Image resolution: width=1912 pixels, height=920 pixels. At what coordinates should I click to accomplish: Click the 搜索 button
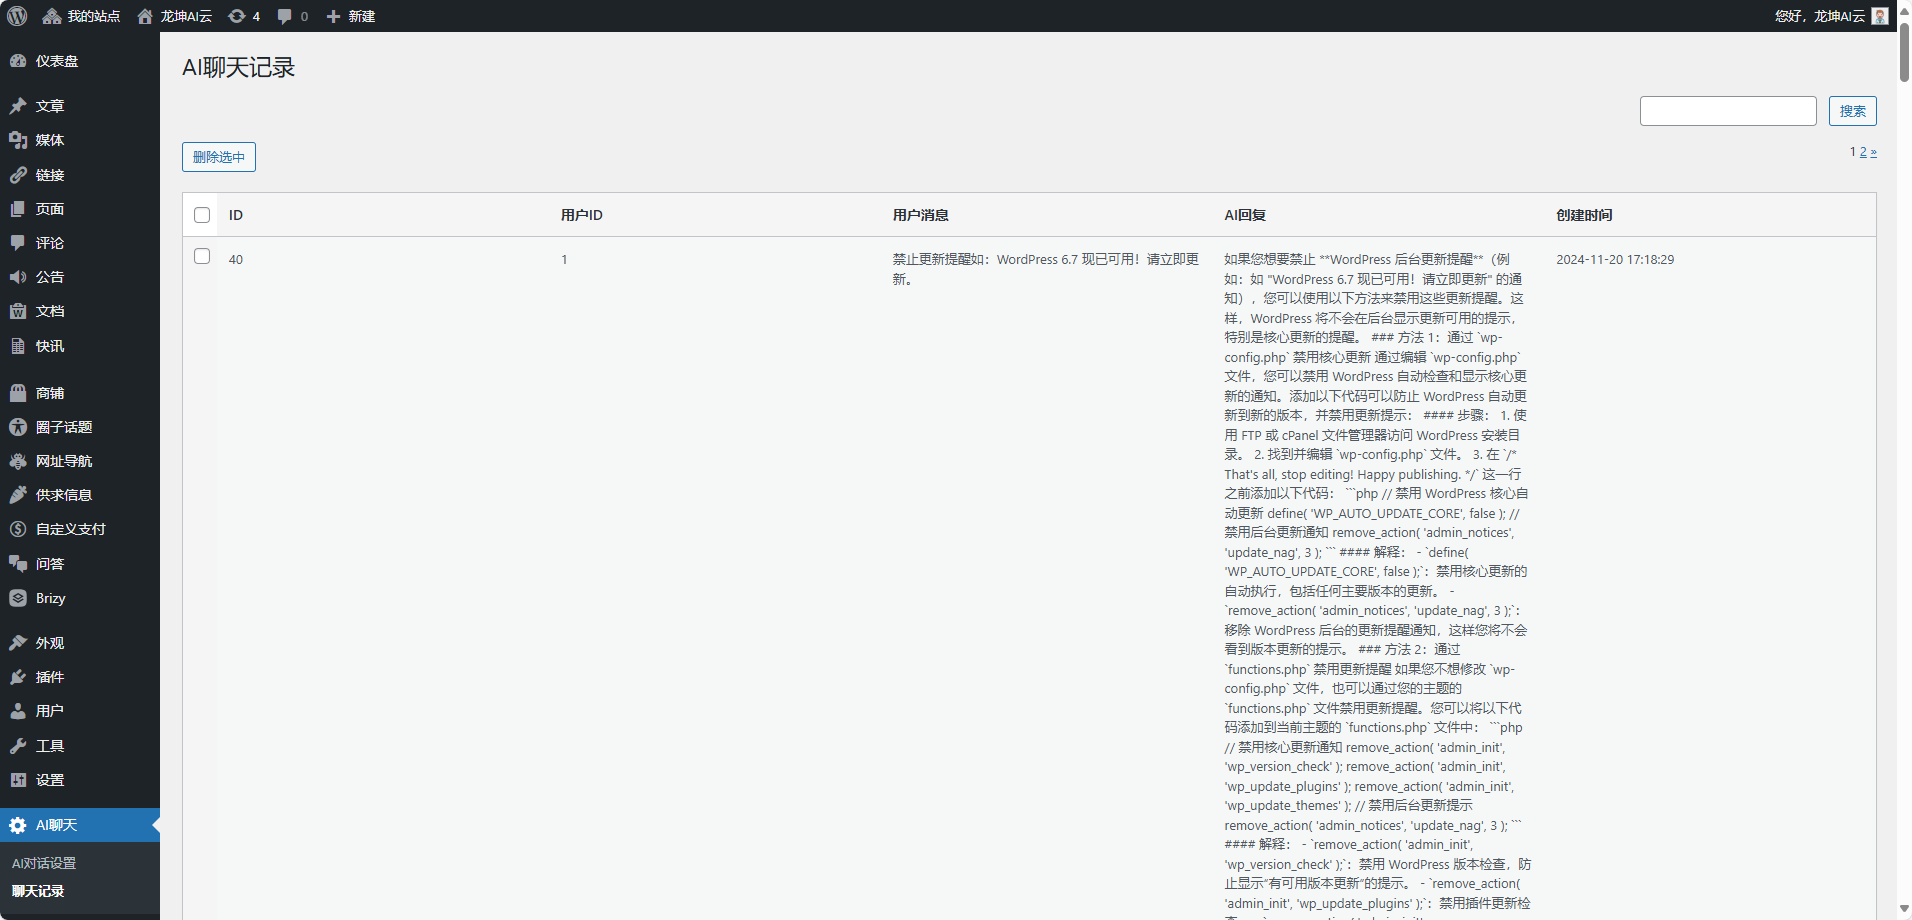1853,111
